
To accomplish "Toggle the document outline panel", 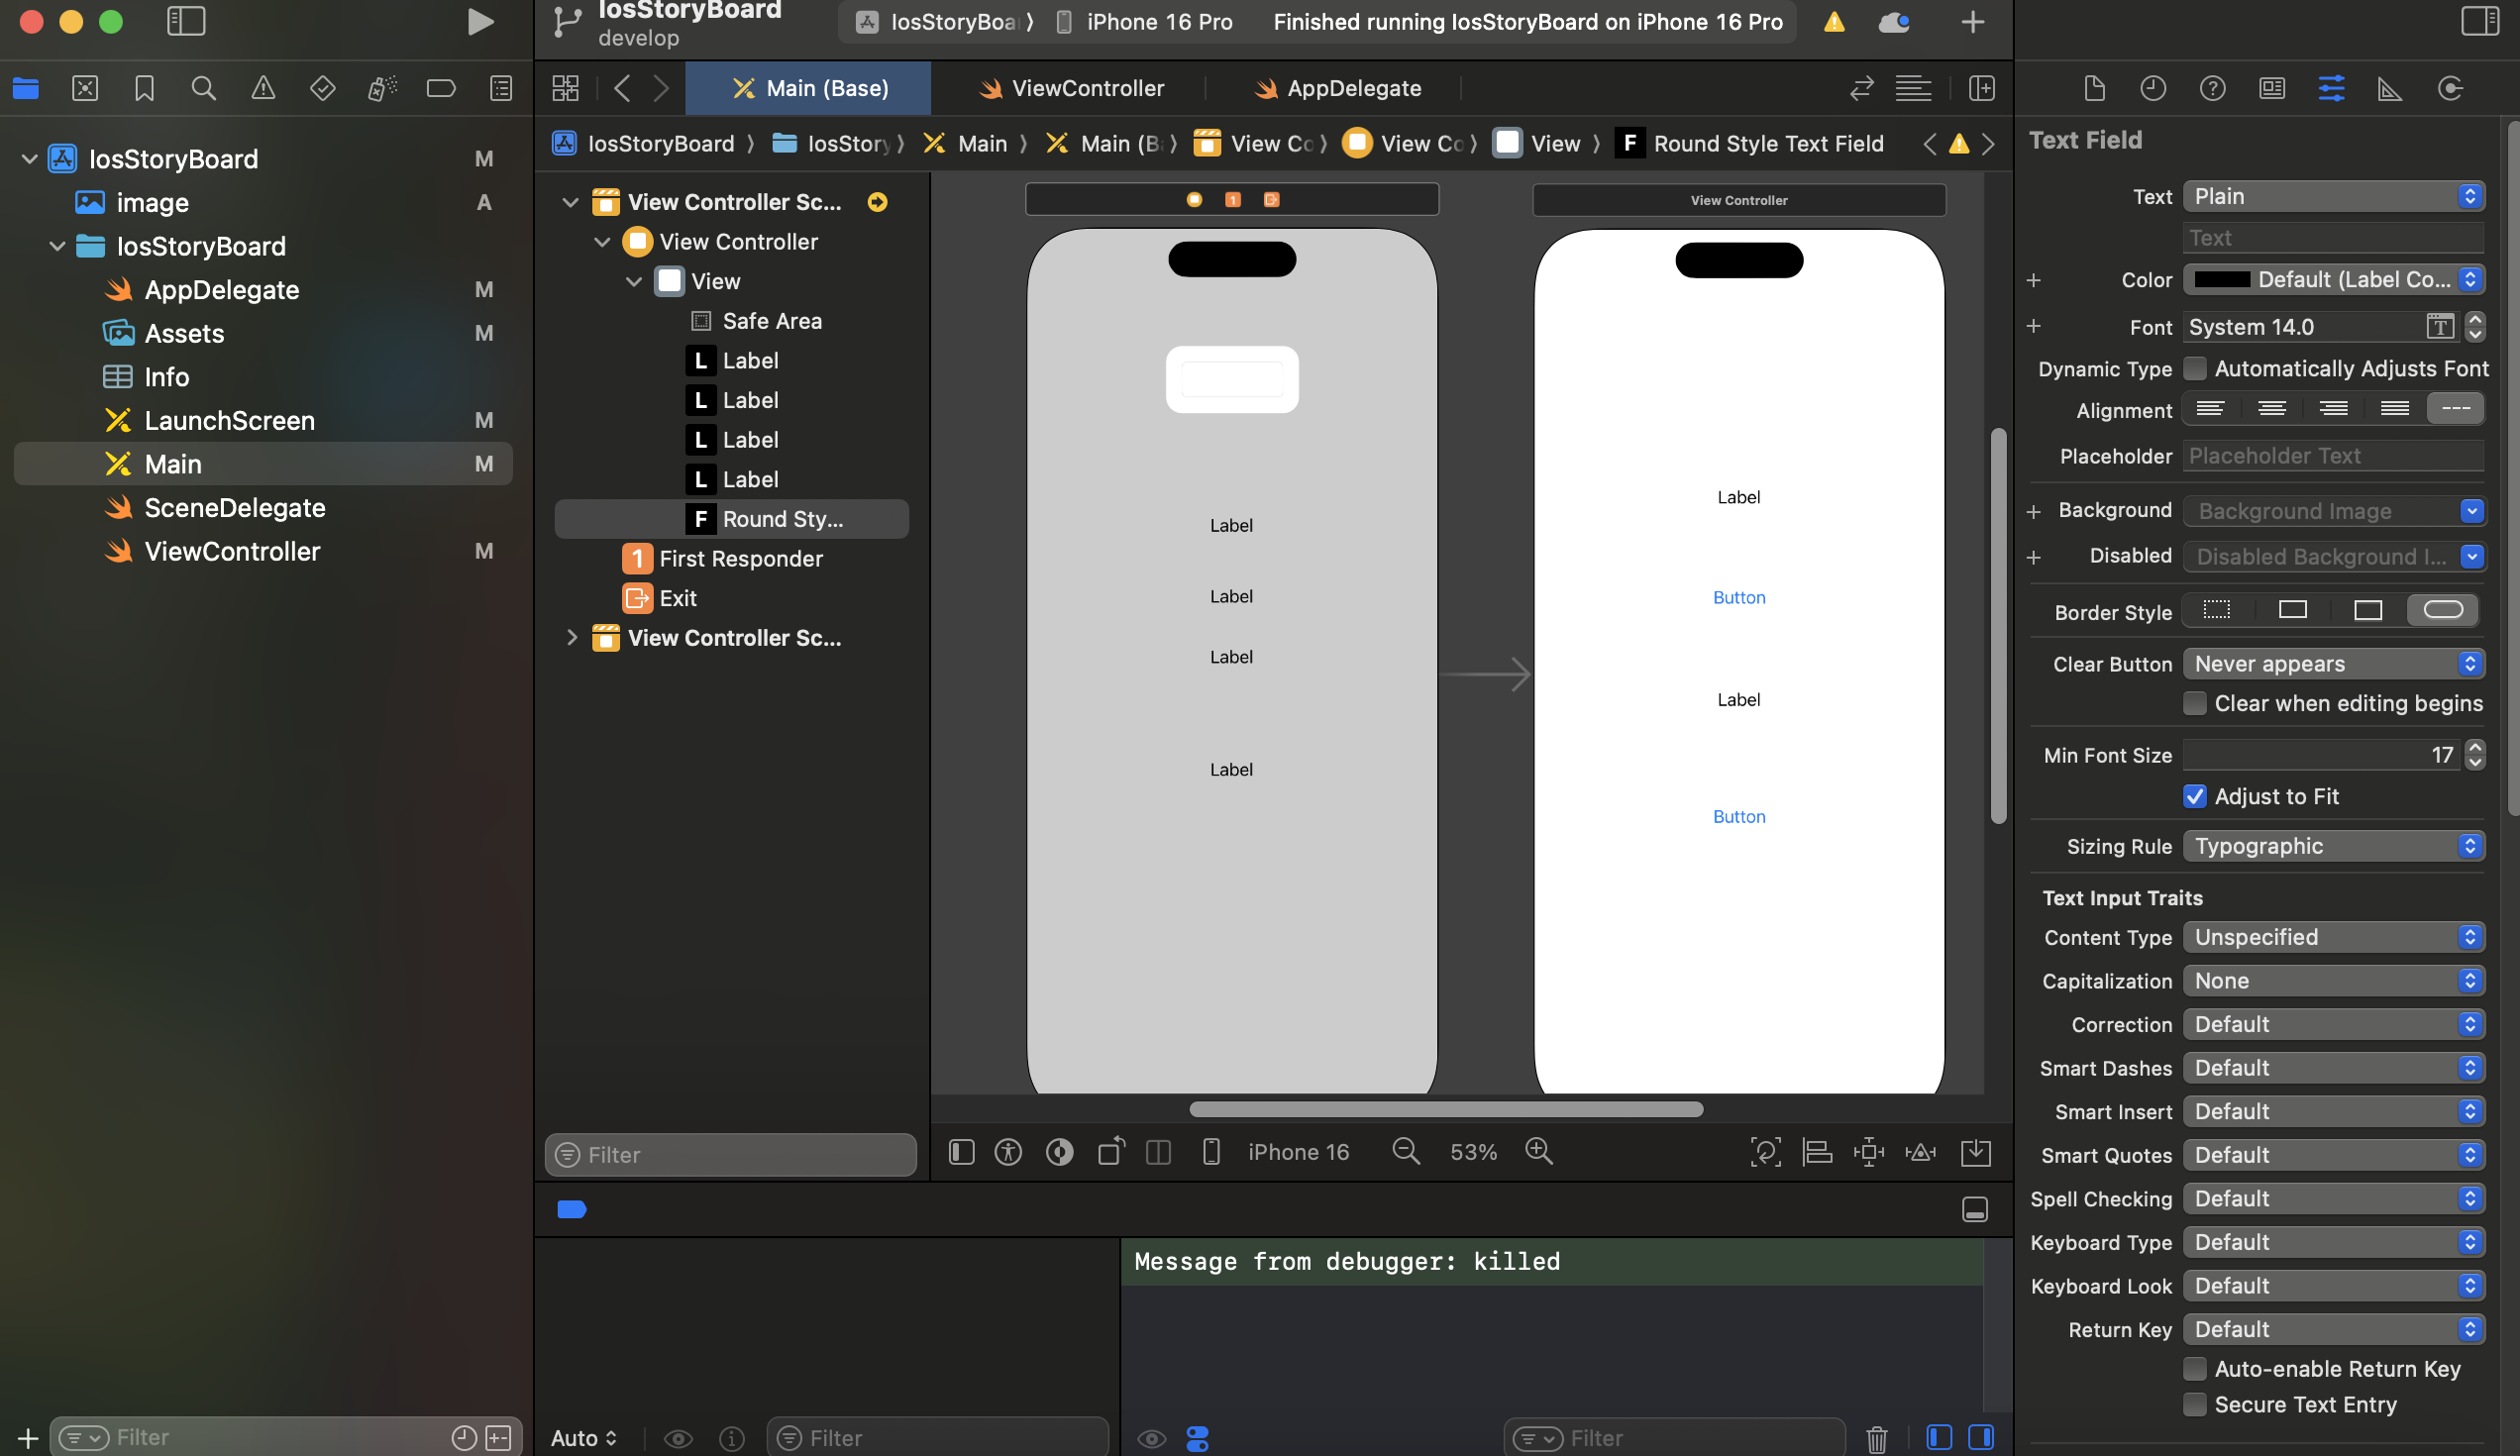I will [961, 1152].
